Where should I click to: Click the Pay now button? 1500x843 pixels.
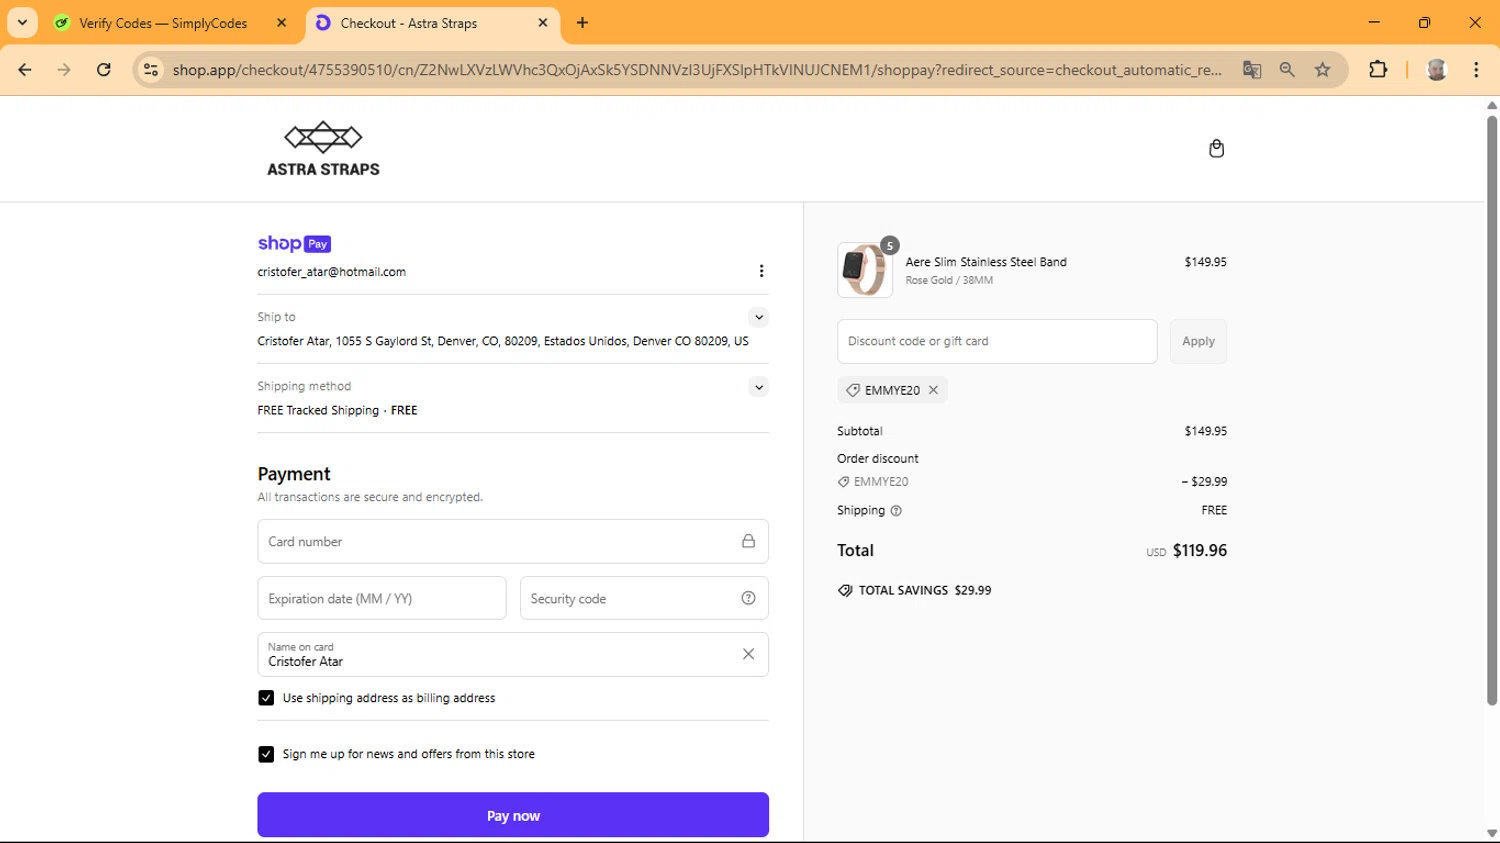point(513,815)
